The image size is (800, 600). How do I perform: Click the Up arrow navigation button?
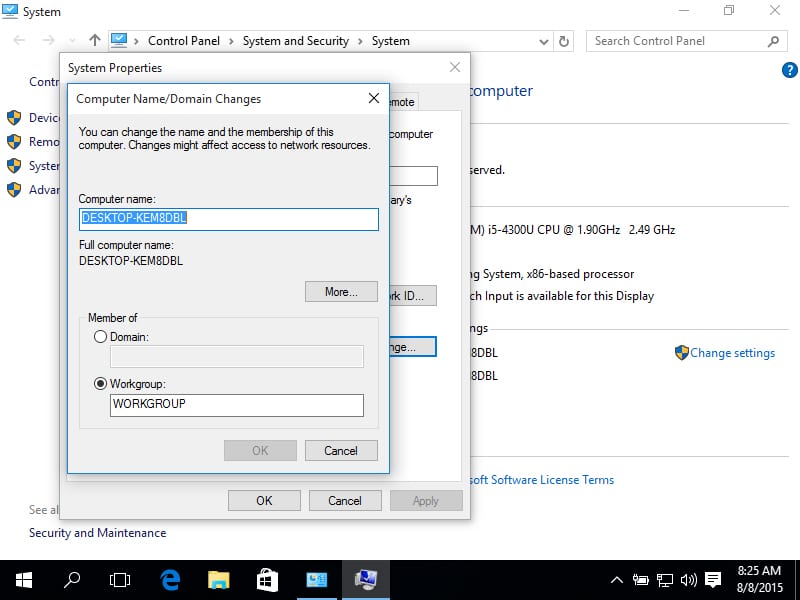(94, 40)
